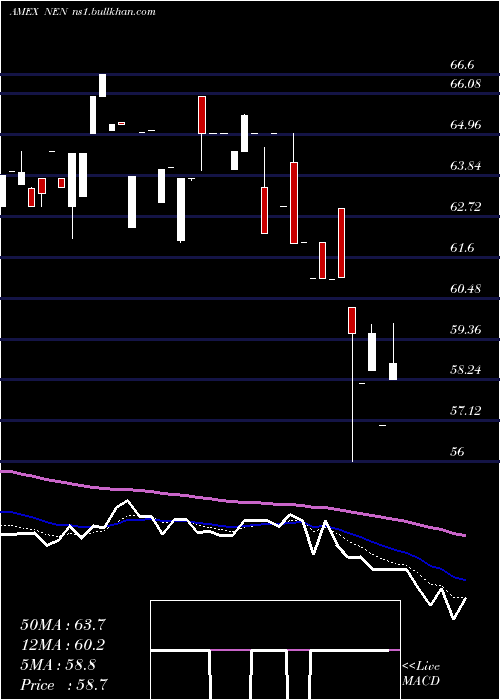Click the 66.6 price axis label

pyautogui.click(x=462, y=65)
